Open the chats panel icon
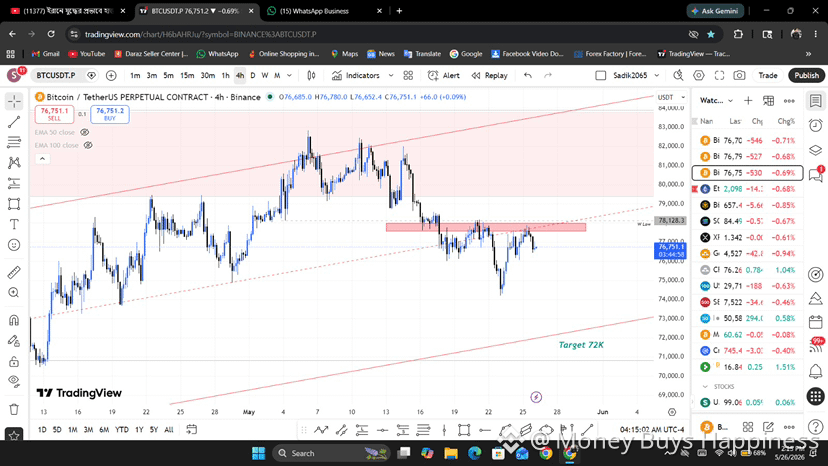The width and height of the screenshot is (828, 466). click(816, 175)
